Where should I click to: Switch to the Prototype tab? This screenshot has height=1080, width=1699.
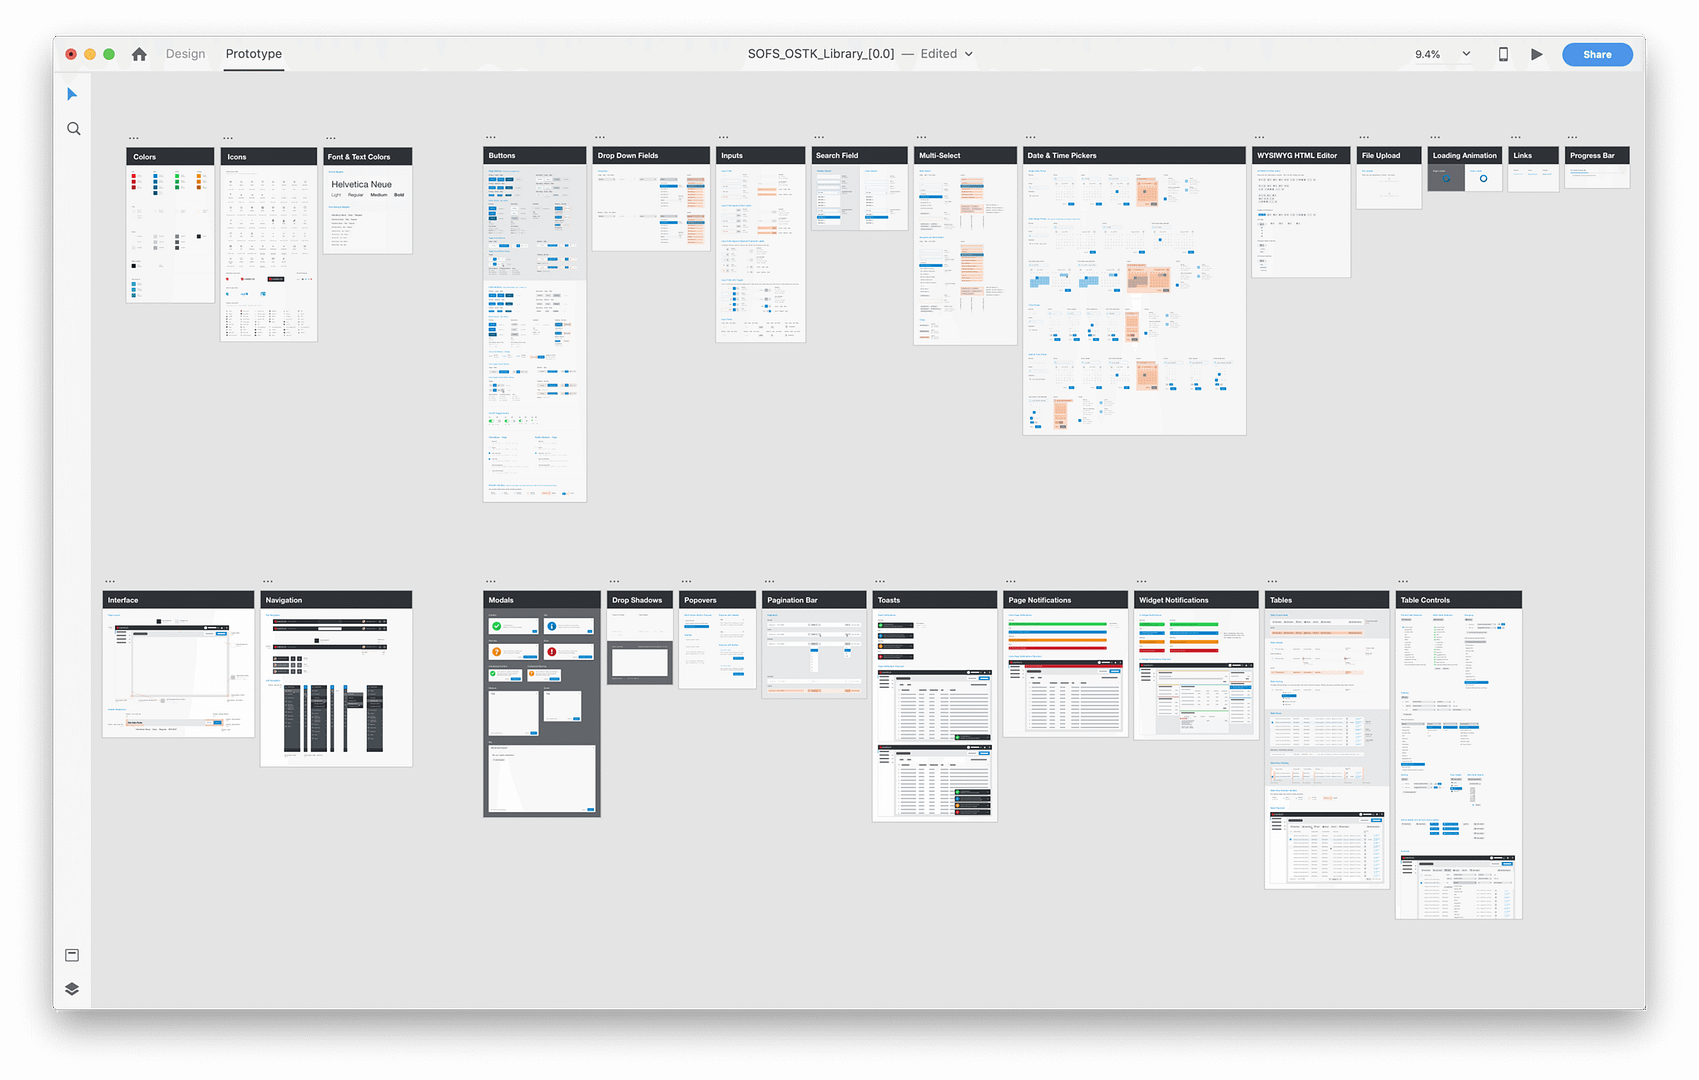pyautogui.click(x=253, y=54)
